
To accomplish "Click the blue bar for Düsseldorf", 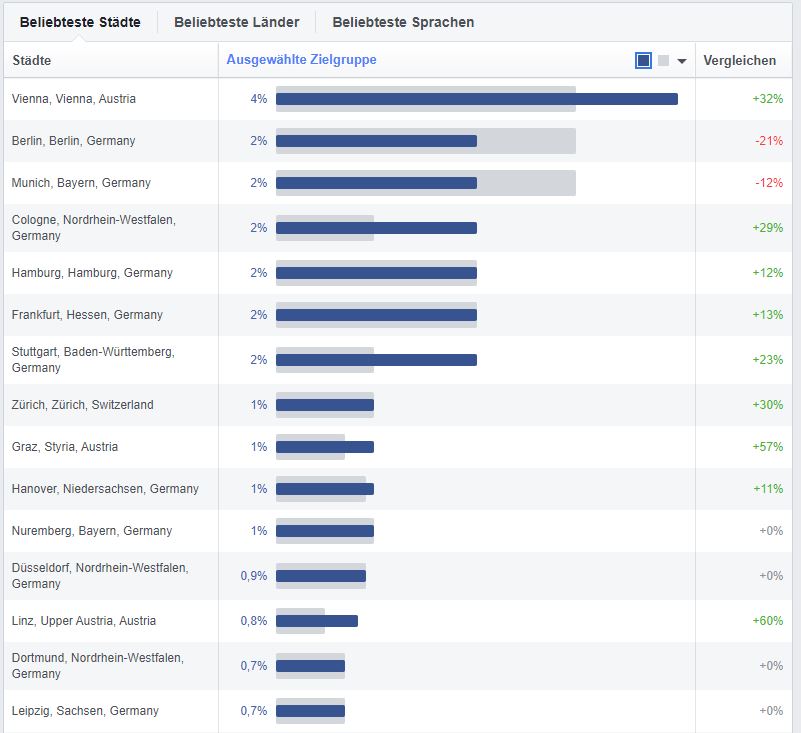I will pos(321,576).
